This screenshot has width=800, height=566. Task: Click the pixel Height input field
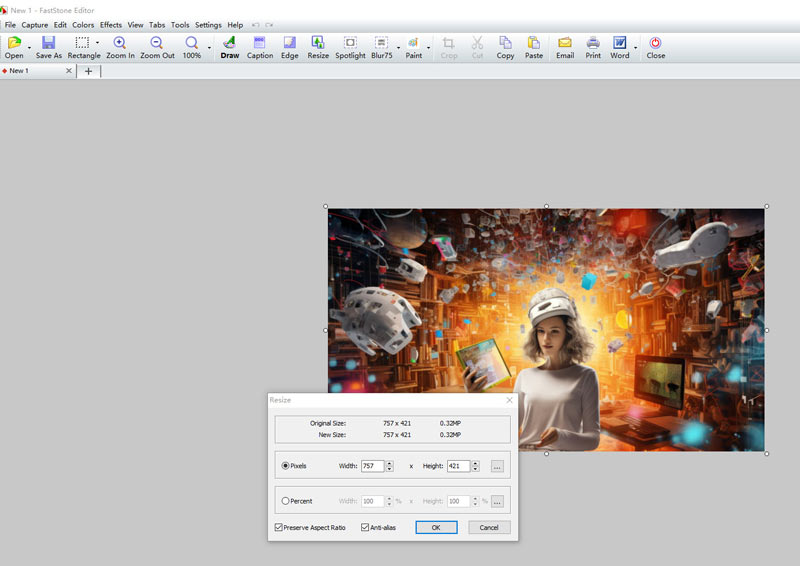click(x=458, y=466)
